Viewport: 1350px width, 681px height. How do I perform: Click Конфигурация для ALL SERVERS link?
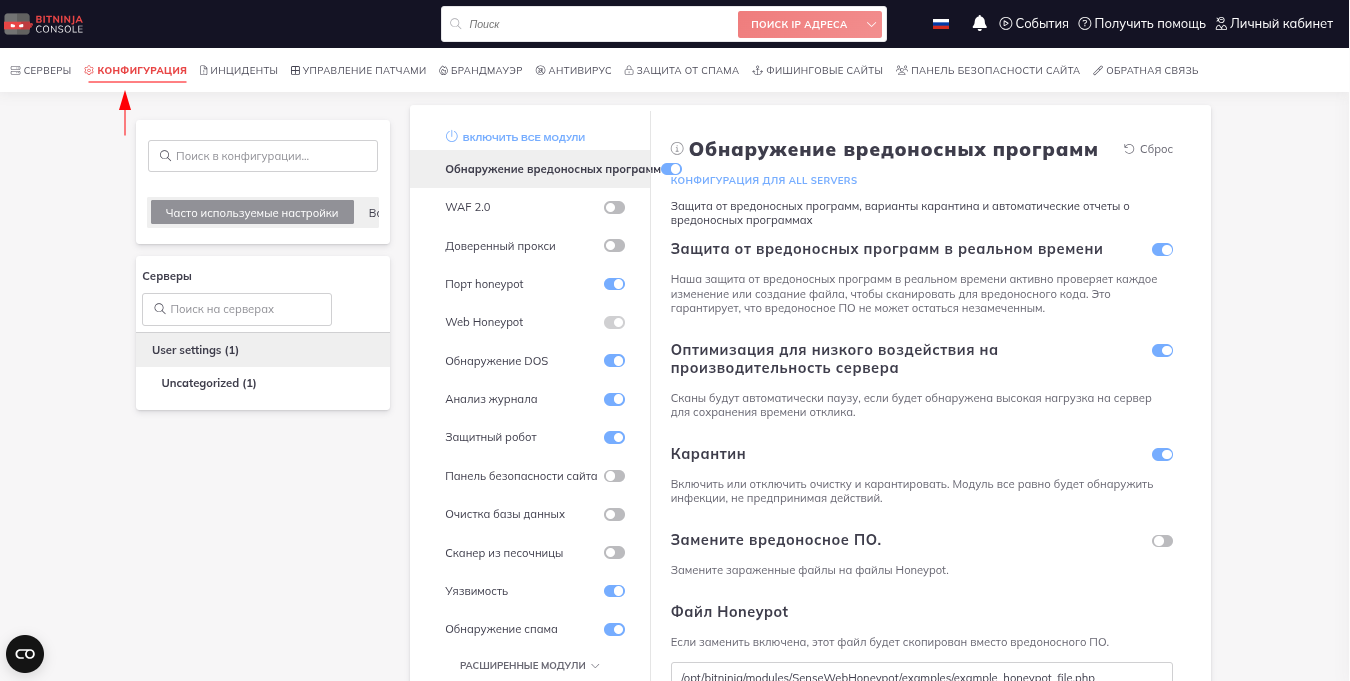764,181
